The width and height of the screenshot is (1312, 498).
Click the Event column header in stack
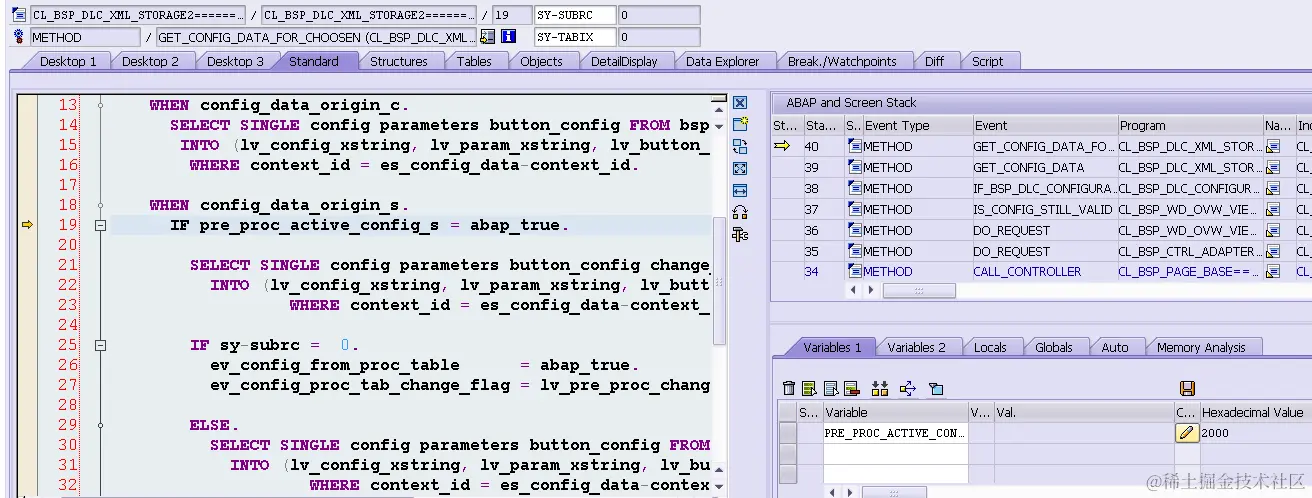(x=1045, y=125)
